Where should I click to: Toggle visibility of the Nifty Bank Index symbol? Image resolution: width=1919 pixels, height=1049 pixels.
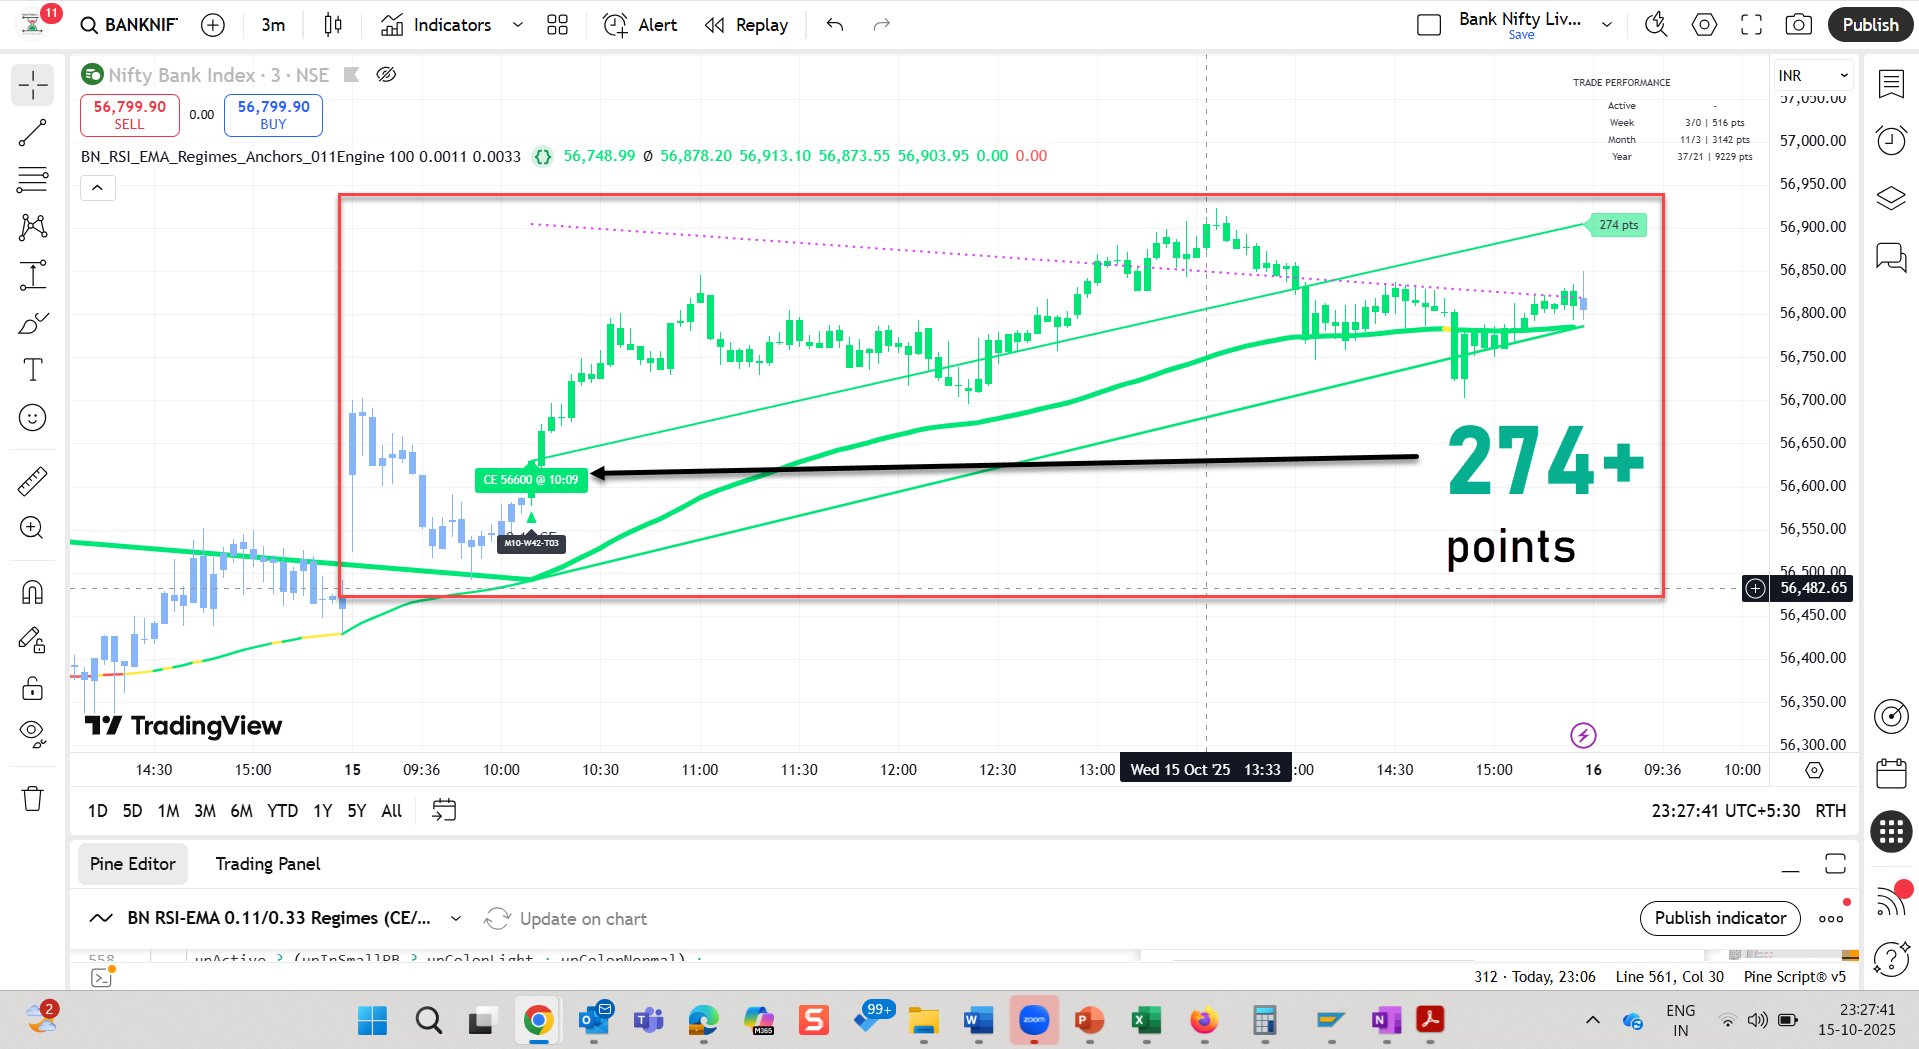coord(386,75)
